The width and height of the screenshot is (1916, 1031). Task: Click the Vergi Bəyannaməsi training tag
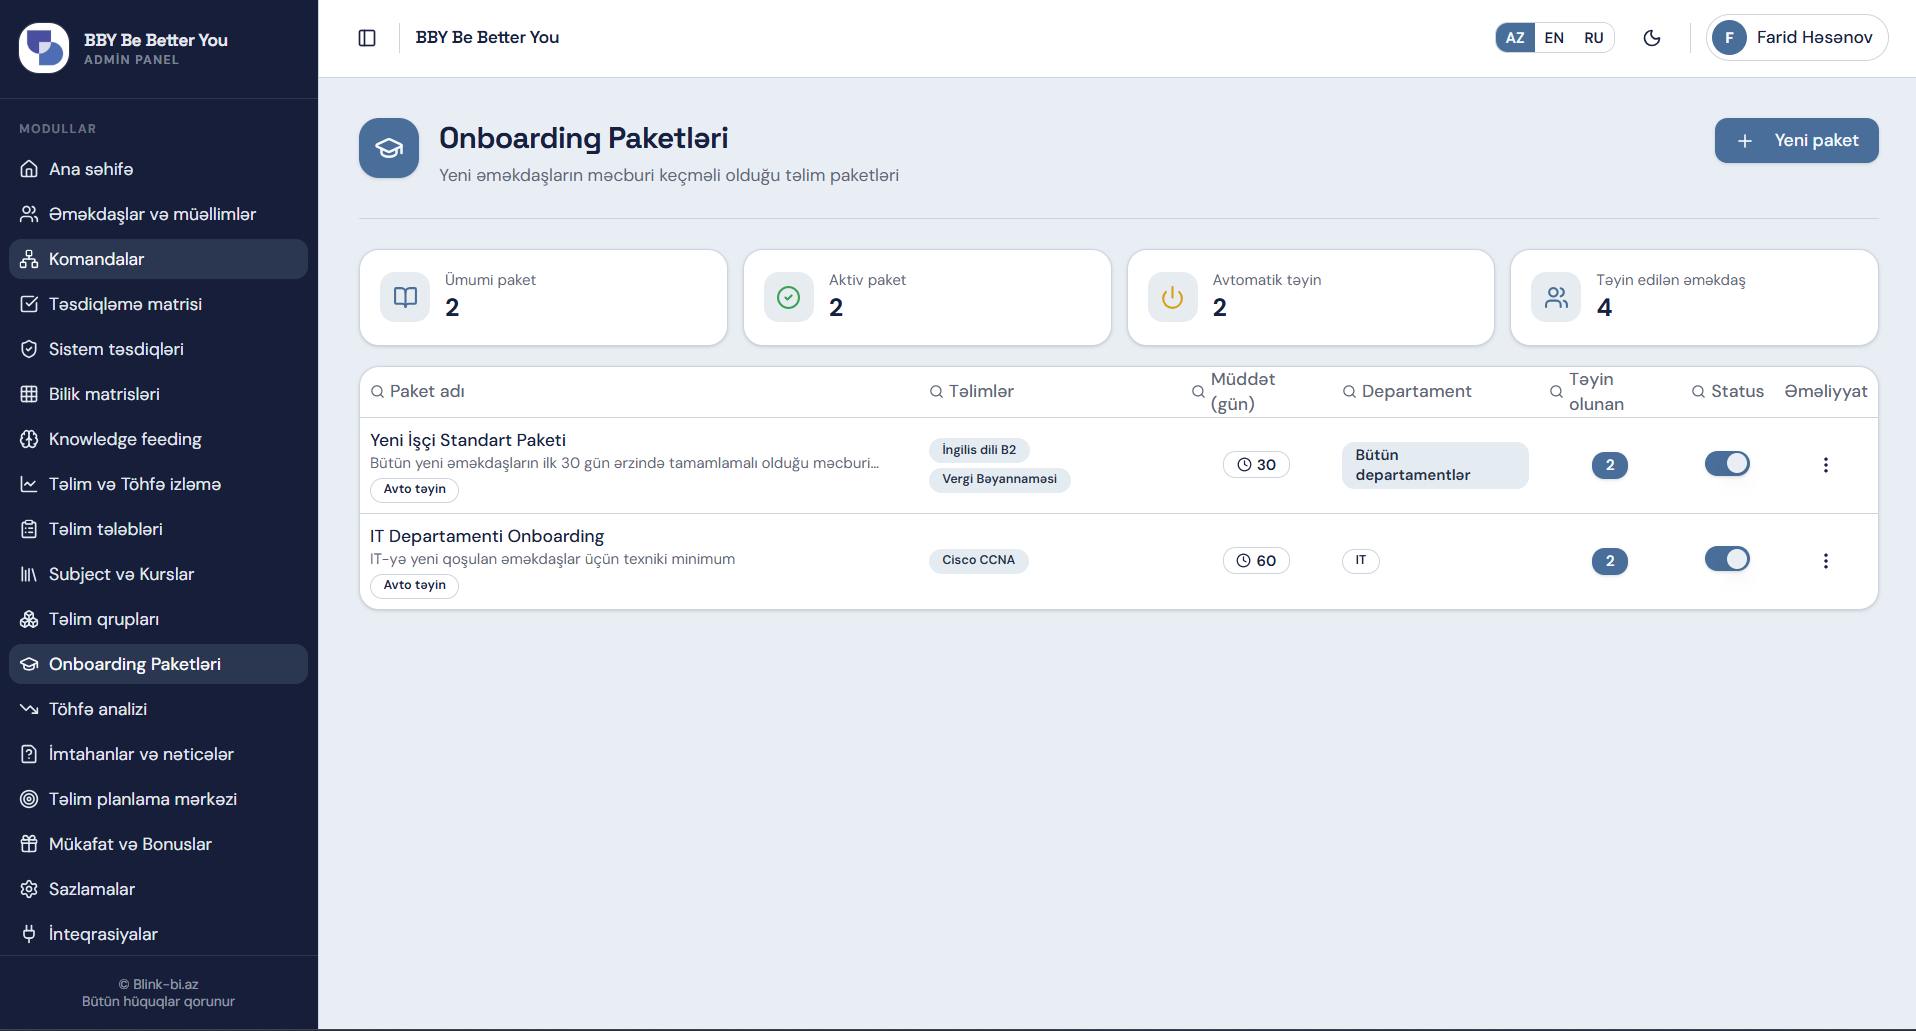click(999, 479)
